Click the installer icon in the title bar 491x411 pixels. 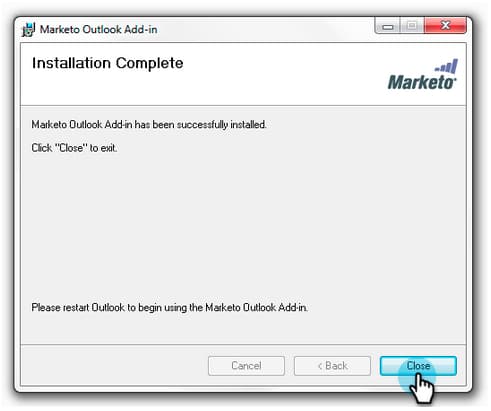click(28, 29)
